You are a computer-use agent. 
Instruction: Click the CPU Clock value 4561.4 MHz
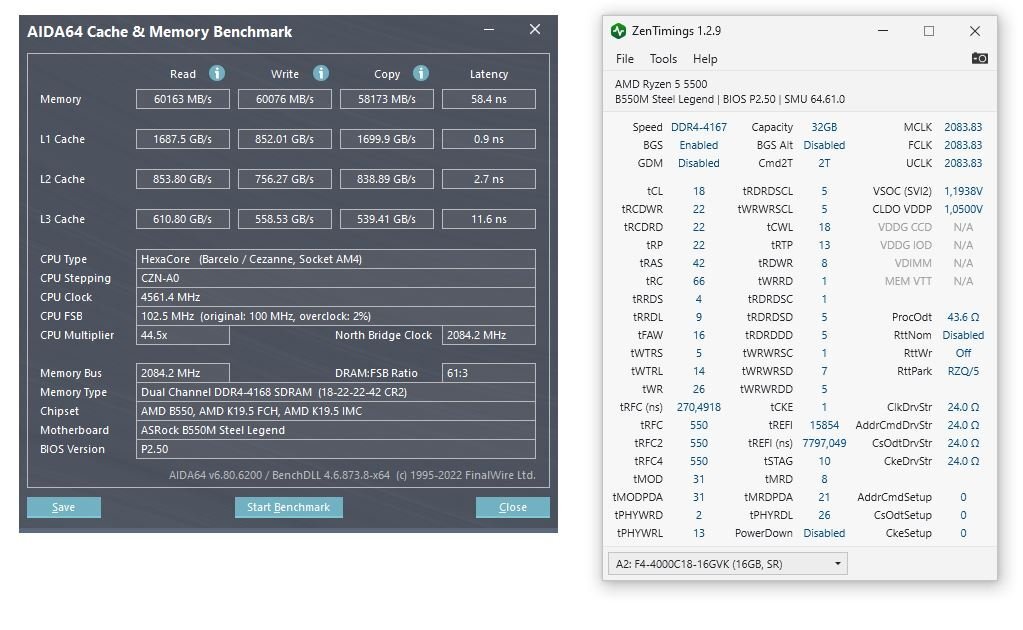coord(336,297)
